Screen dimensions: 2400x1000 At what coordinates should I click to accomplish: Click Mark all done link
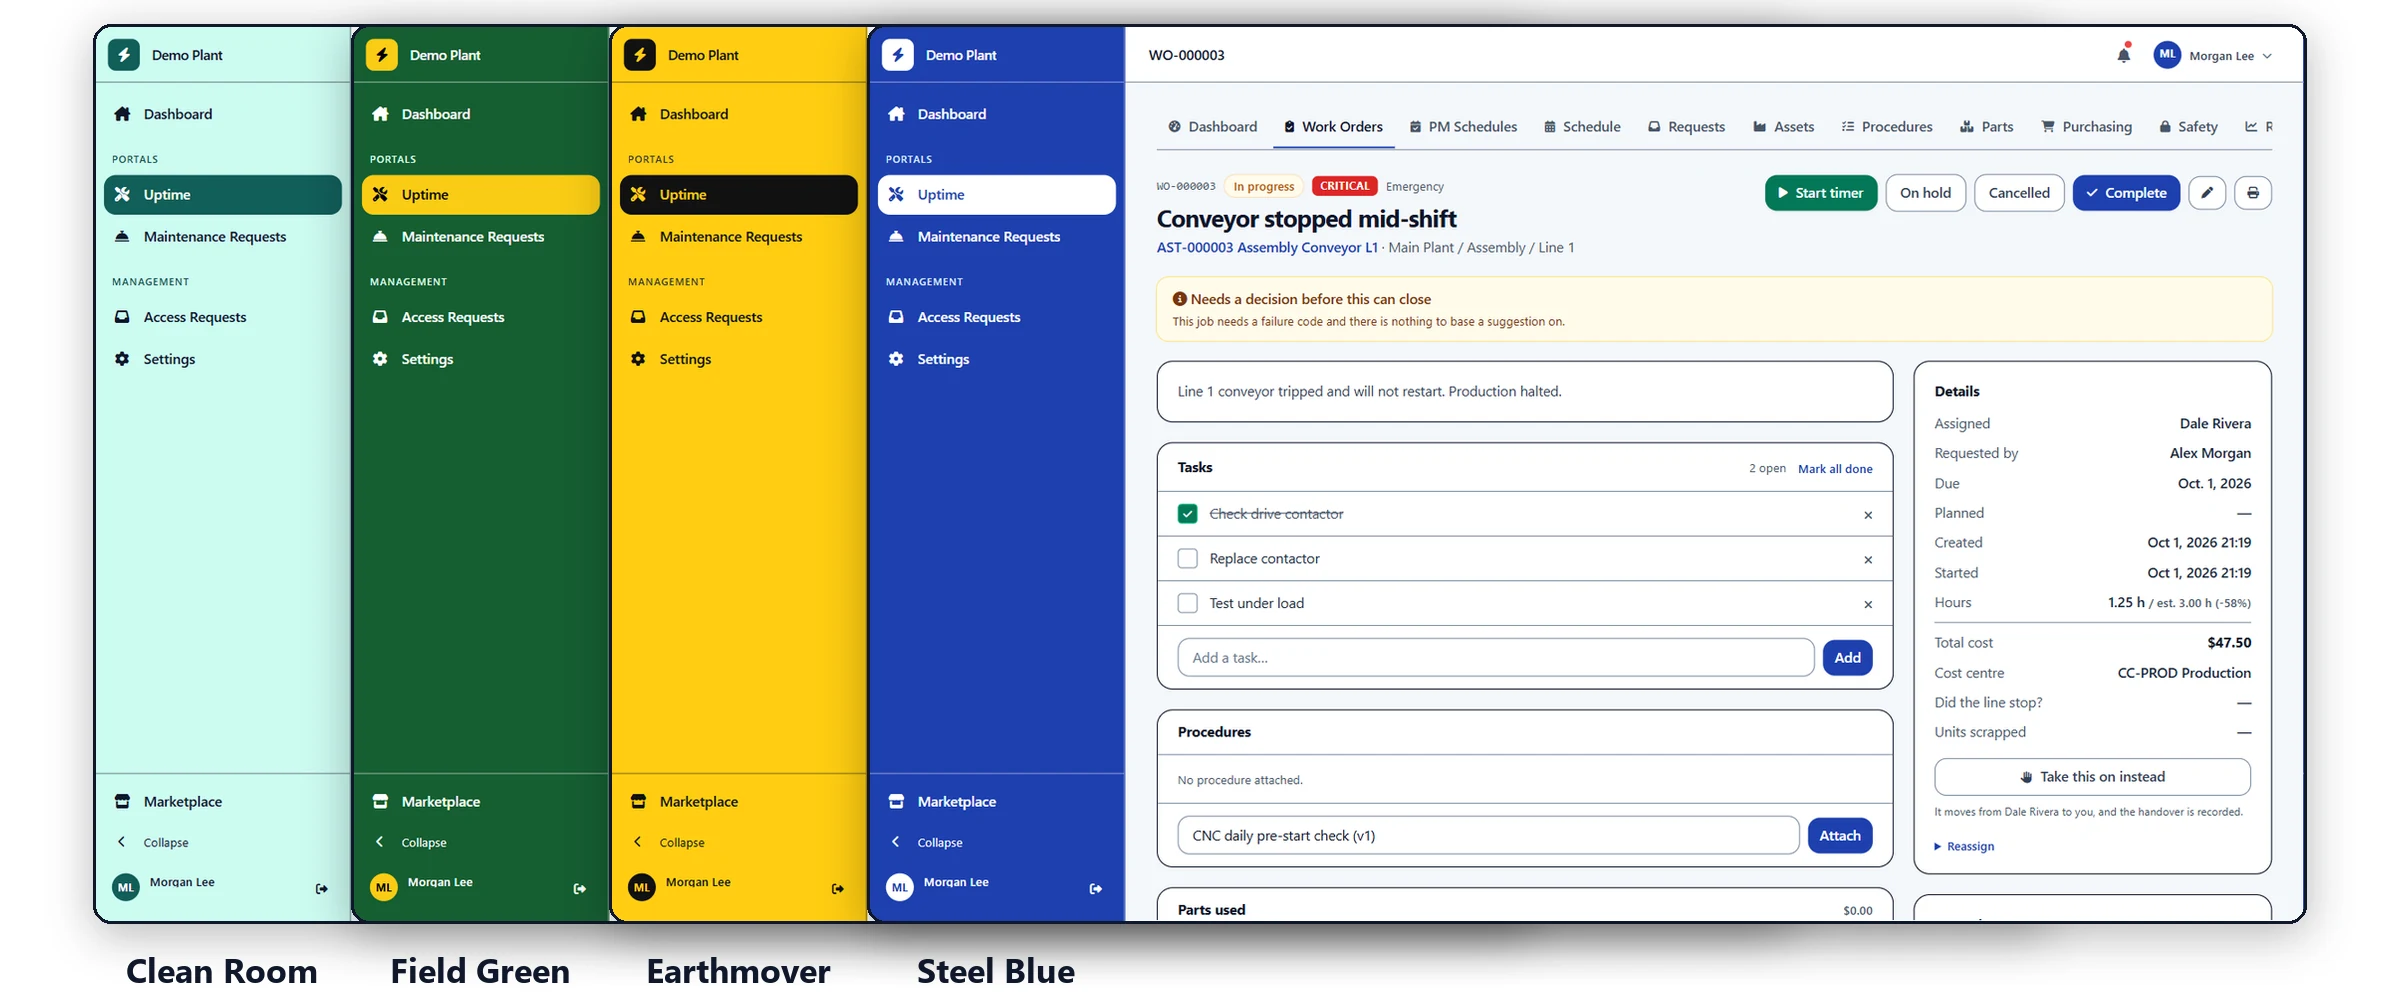tap(1835, 469)
